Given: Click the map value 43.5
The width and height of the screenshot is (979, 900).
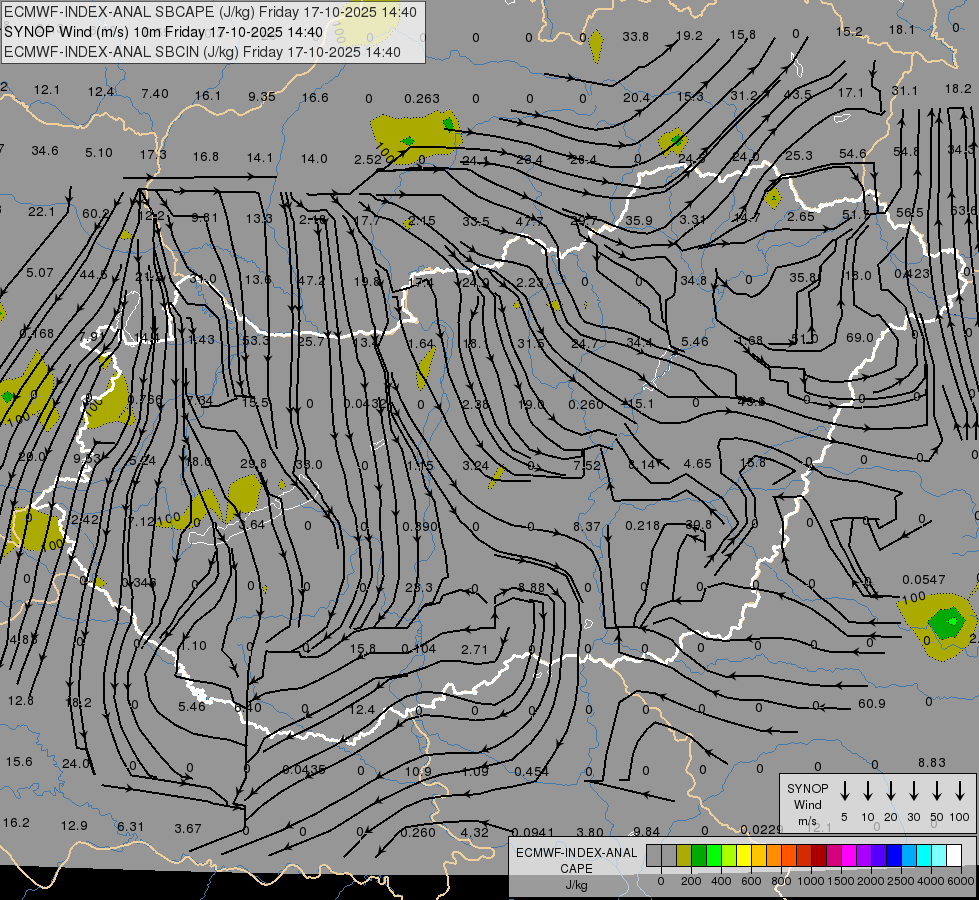Looking at the screenshot, I should click(797, 94).
